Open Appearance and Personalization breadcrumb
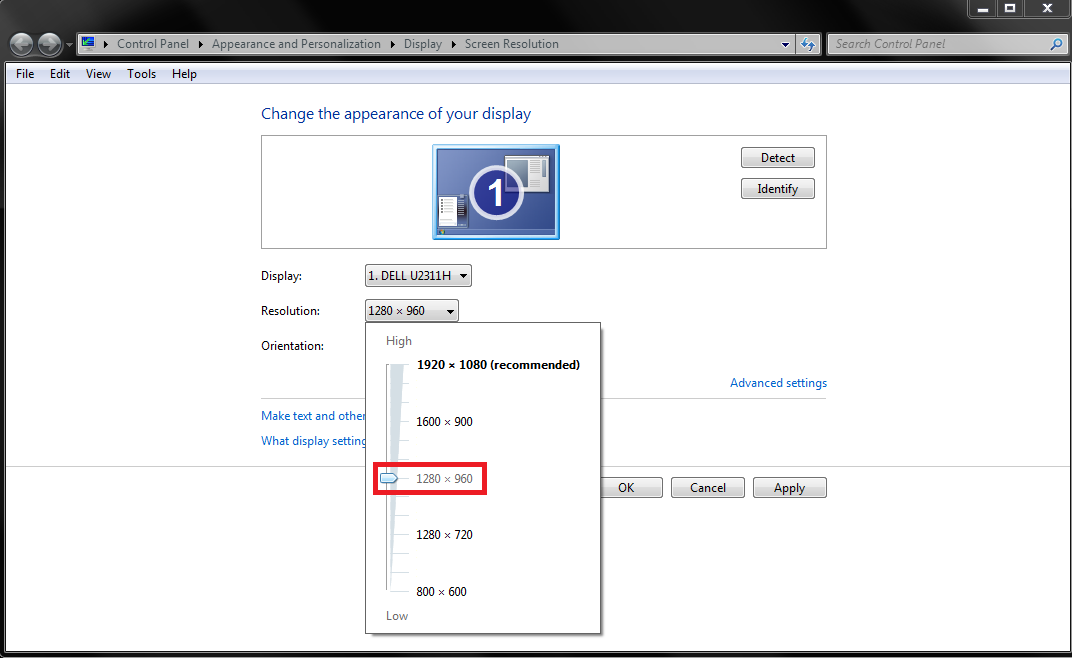The width and height of the screenshot is (1072, 658). point(296,44)
